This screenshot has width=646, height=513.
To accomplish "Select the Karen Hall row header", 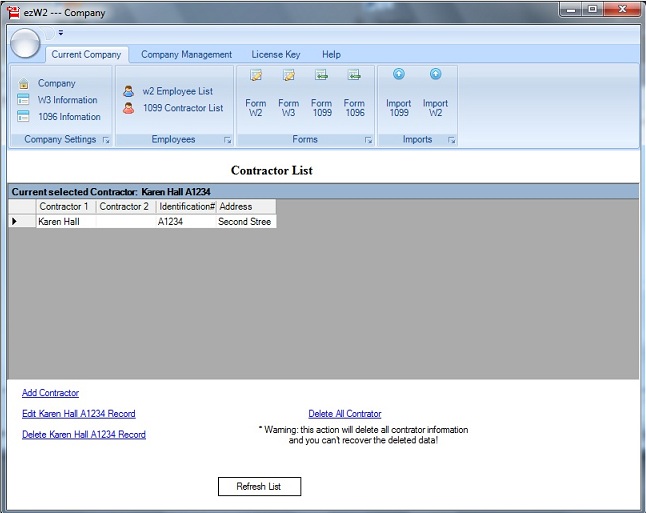I will coord(15,222).
